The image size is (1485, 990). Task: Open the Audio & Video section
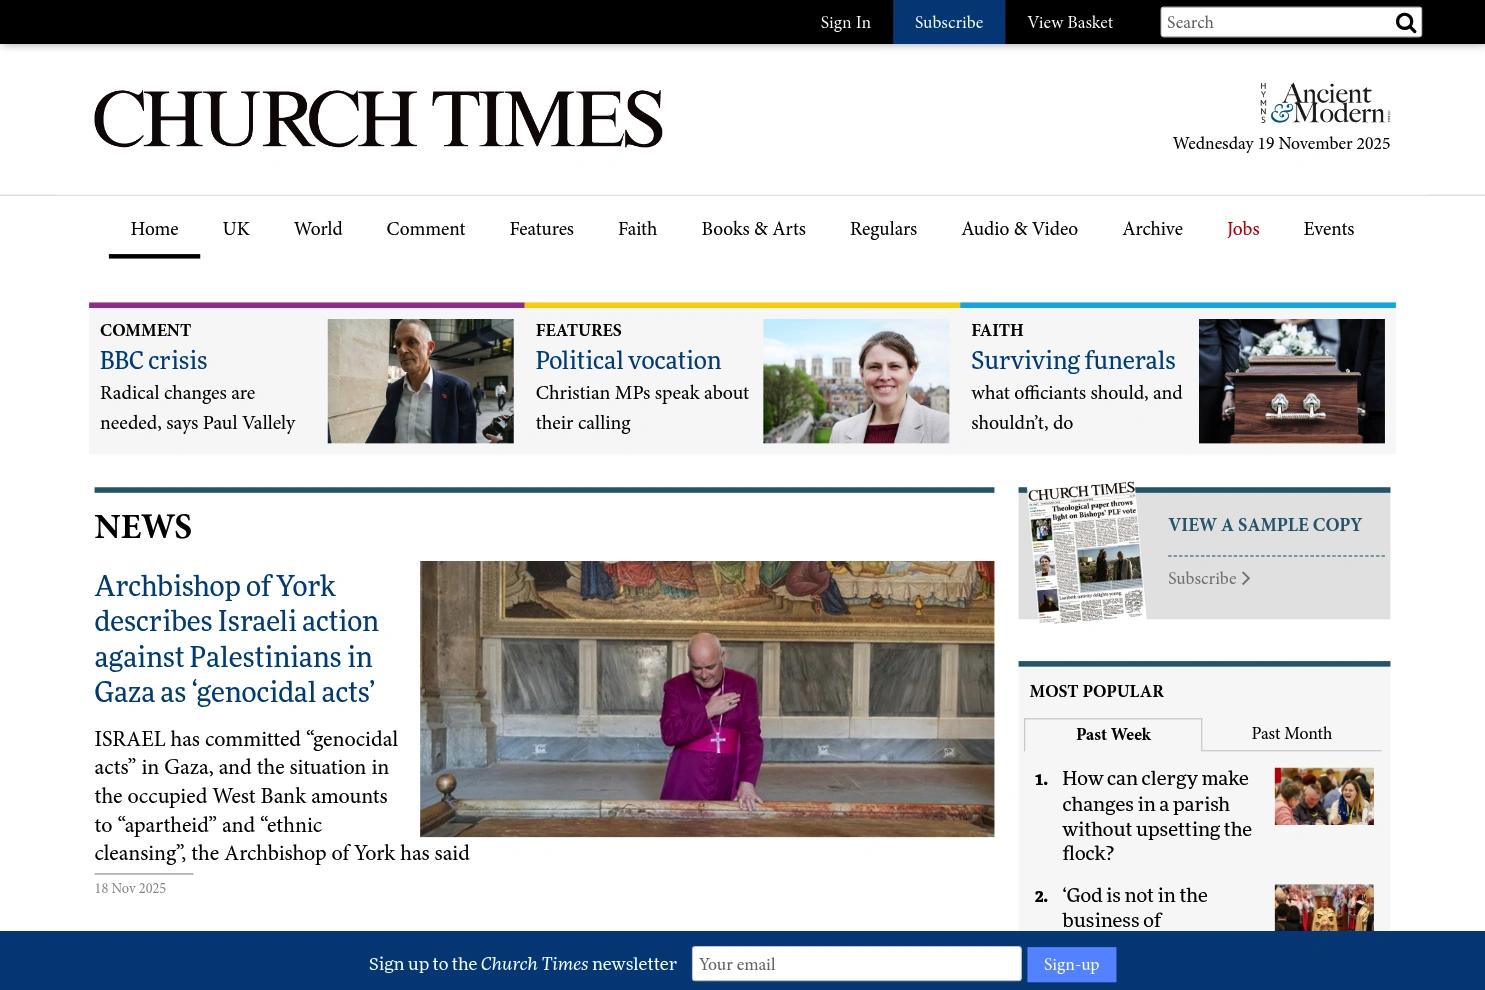1019,229
